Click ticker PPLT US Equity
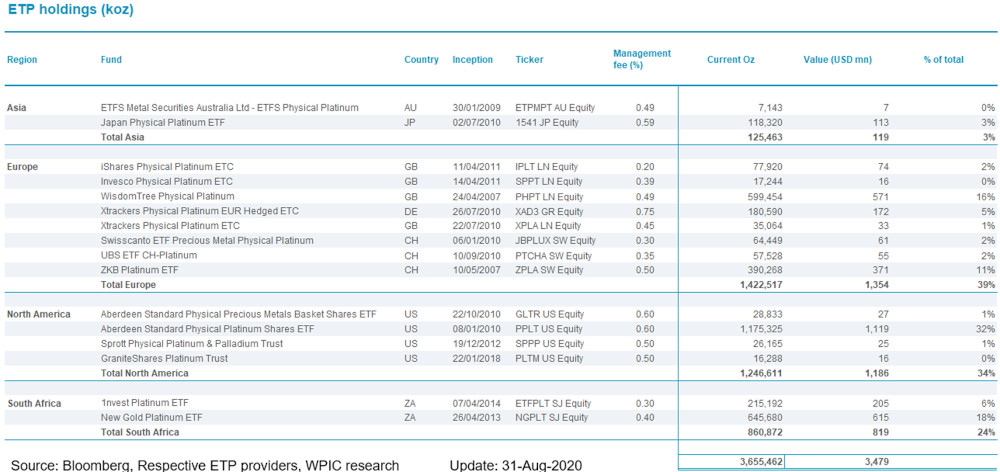Viewport: 1000px width, 472px height. 550,329
